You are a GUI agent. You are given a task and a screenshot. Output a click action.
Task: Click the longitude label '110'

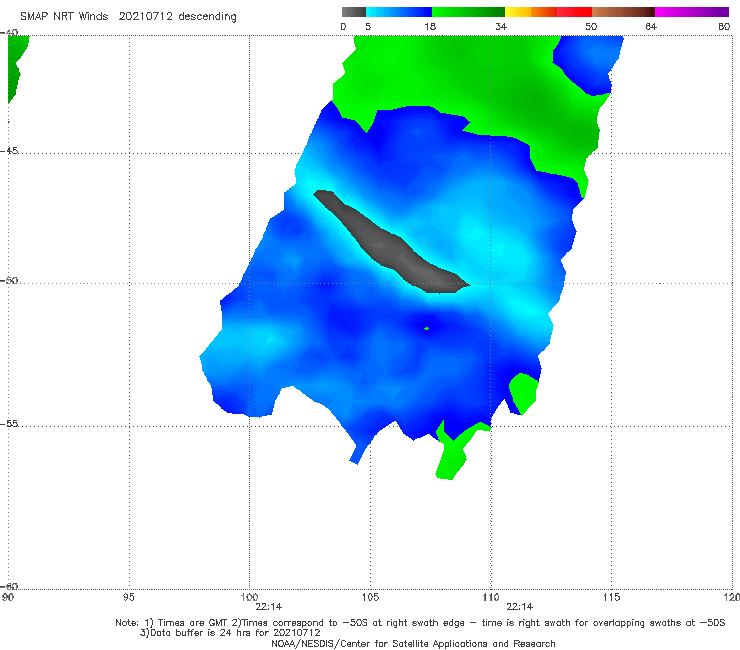pos(491,598)
